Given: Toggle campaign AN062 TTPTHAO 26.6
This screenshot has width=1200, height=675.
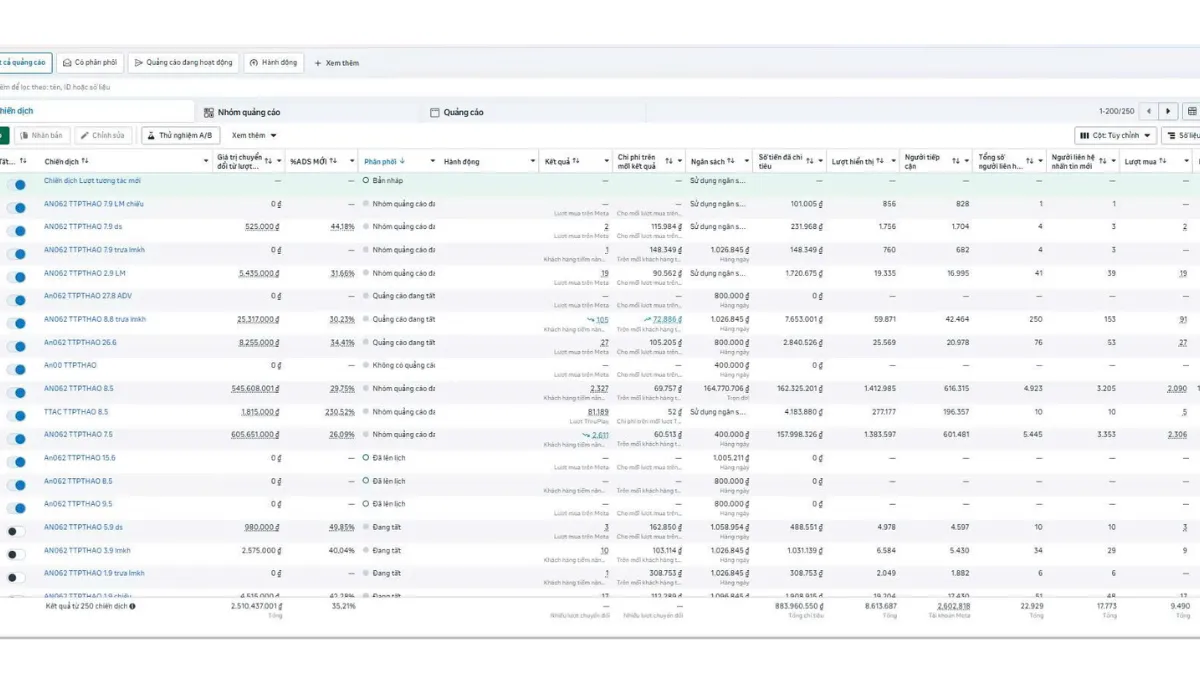Looking at the screenshot, I should point(16,346).
